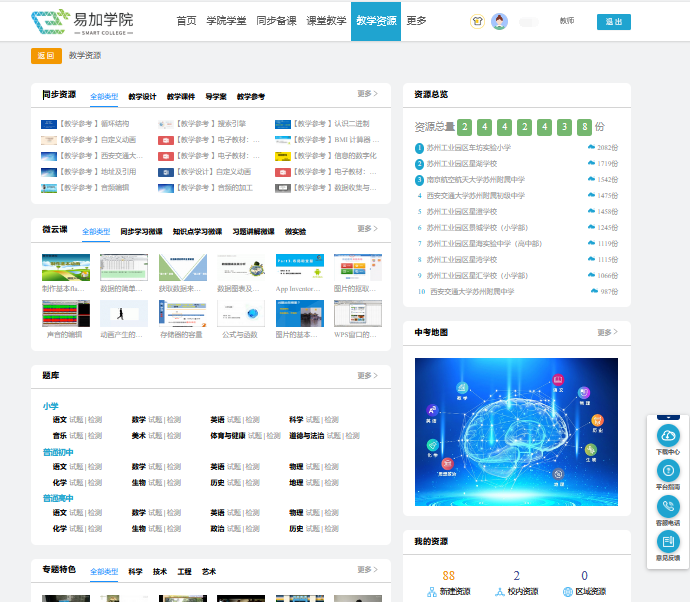Click the orange 返回 button
Viewport: 690px width, 602px height.
(46, 56)
